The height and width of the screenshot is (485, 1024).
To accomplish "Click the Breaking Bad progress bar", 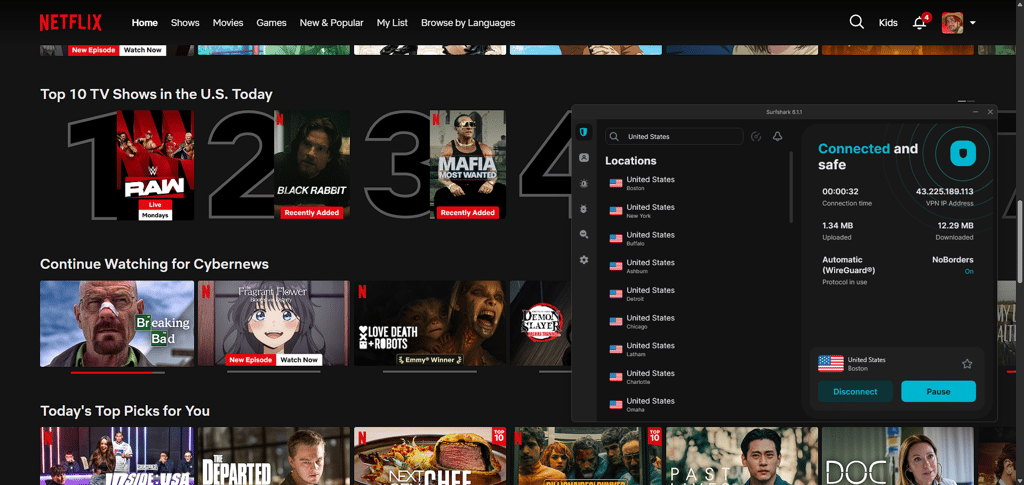I will tap(118, 372).
